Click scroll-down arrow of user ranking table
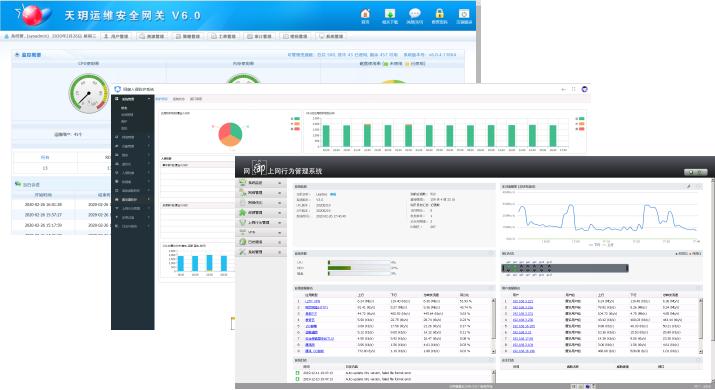Viewport: 715px width, 390px height. tap(701, 352)
